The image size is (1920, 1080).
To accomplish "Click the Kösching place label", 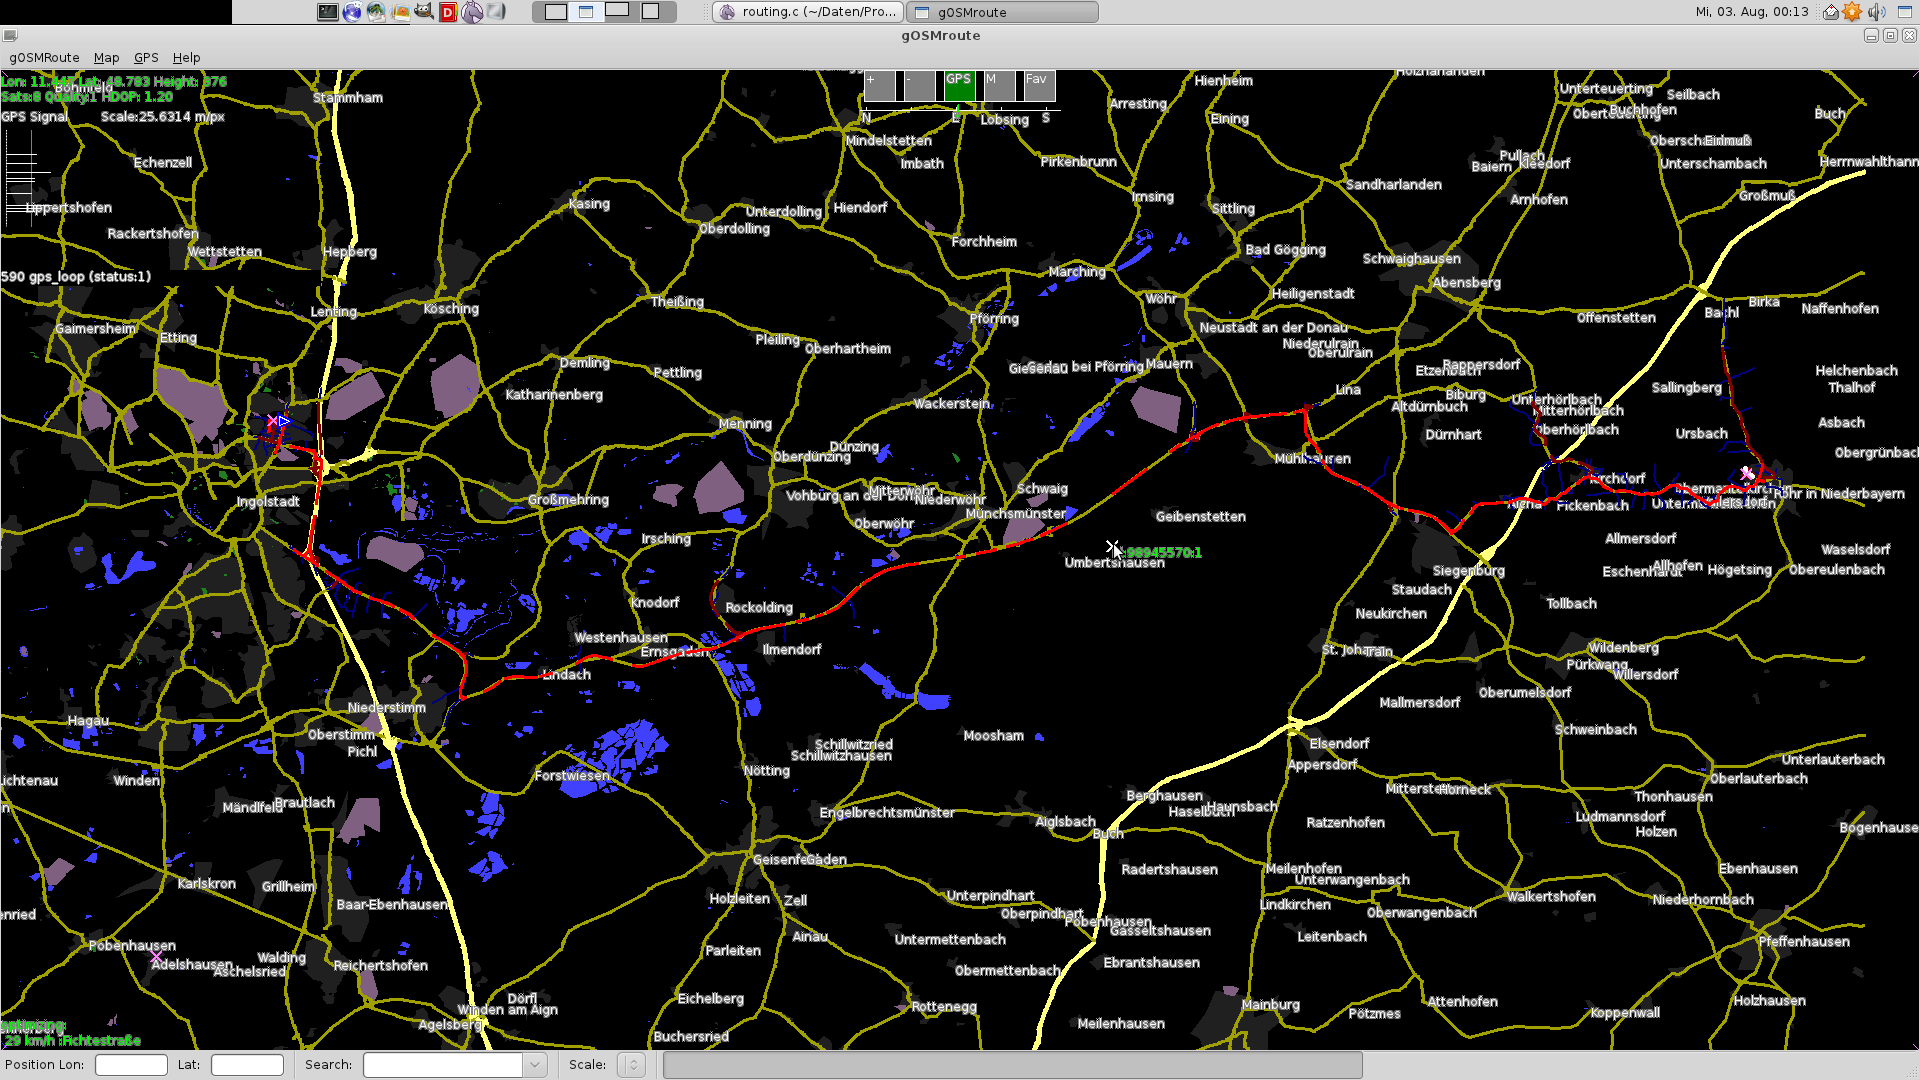I will tap(451, 309).
